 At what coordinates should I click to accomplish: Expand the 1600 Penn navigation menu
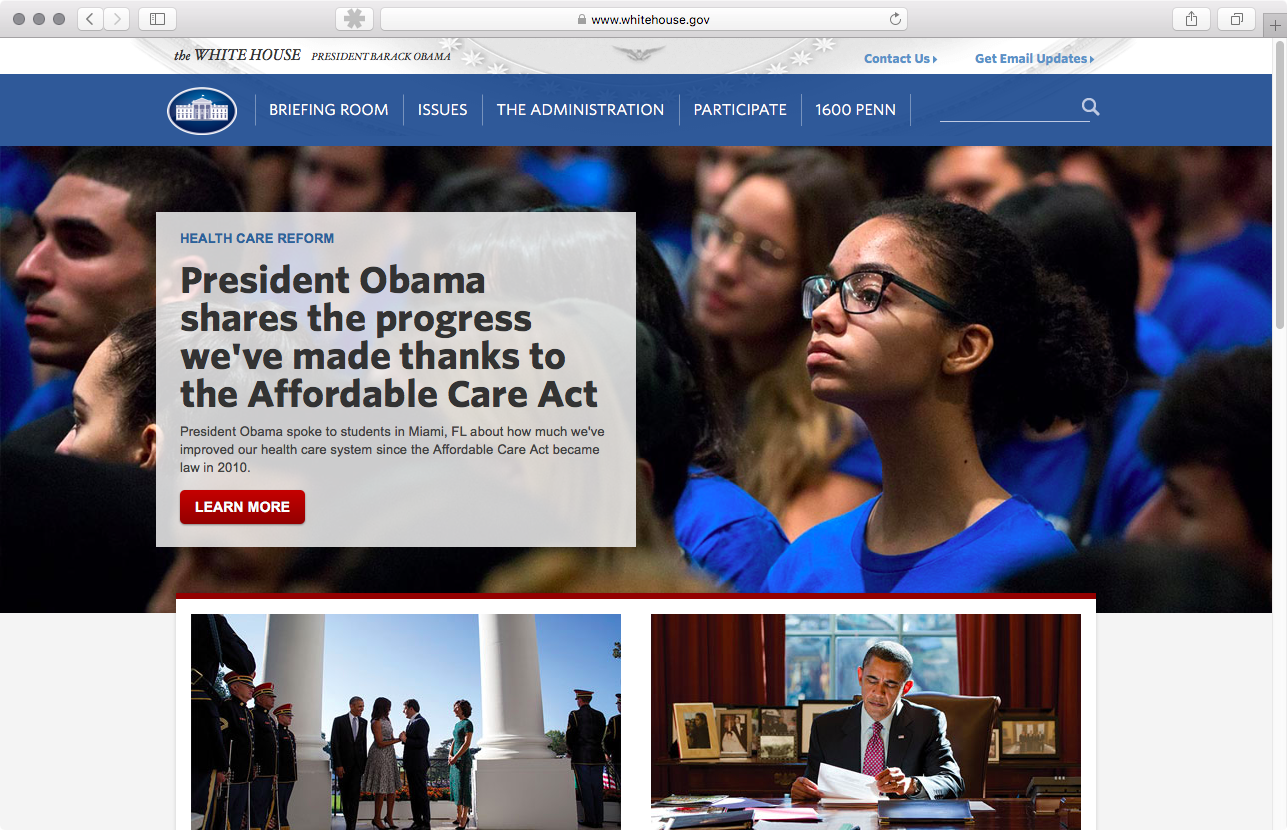(856, 110)
